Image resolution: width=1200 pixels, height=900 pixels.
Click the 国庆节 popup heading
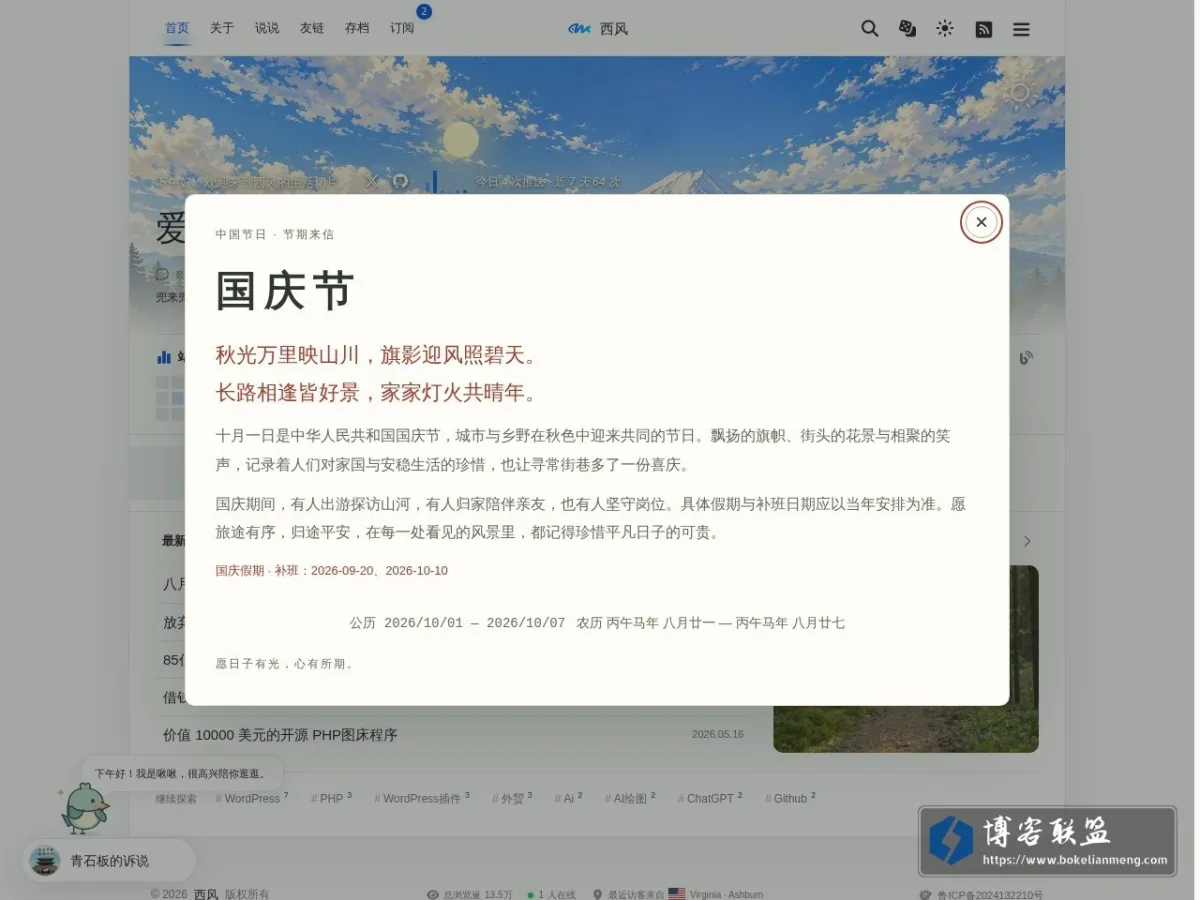(285, 291)
